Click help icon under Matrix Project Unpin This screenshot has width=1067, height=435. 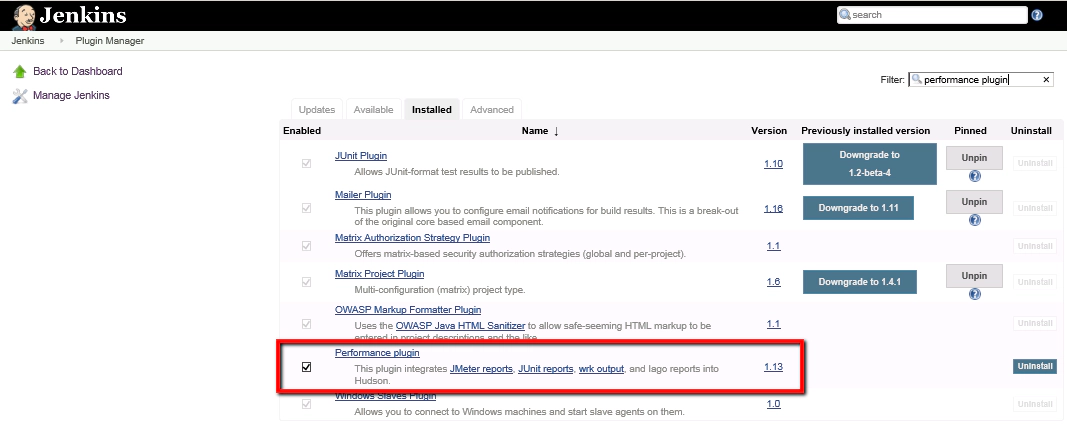pos(975,295)
